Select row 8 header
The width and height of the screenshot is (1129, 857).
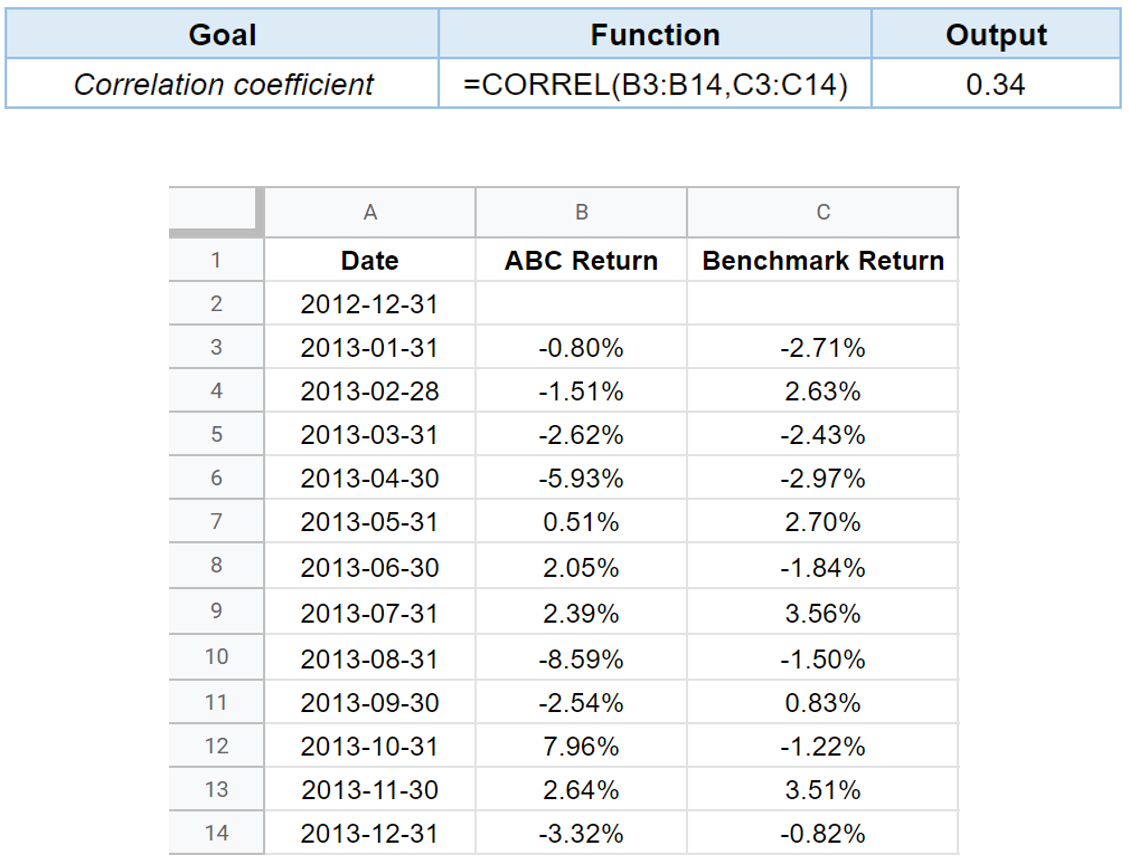(x=216, y=565)
